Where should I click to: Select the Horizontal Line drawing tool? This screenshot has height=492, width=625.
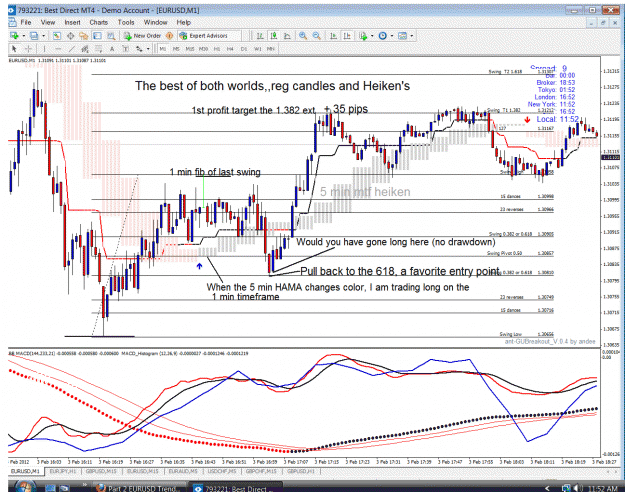coord(58,49)
